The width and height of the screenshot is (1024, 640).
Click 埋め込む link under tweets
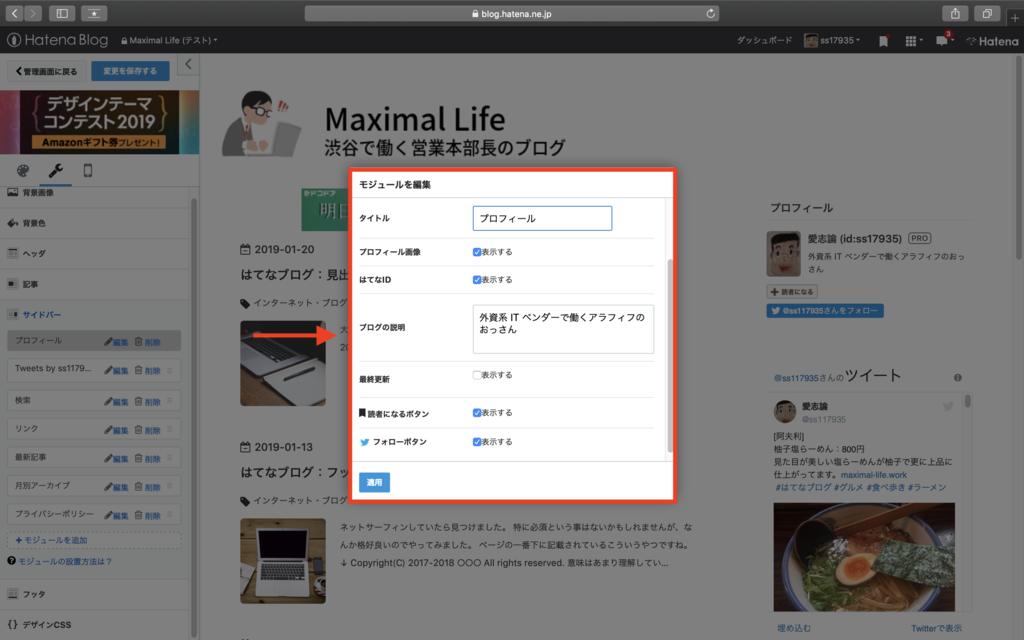click(x=793, y=628)
